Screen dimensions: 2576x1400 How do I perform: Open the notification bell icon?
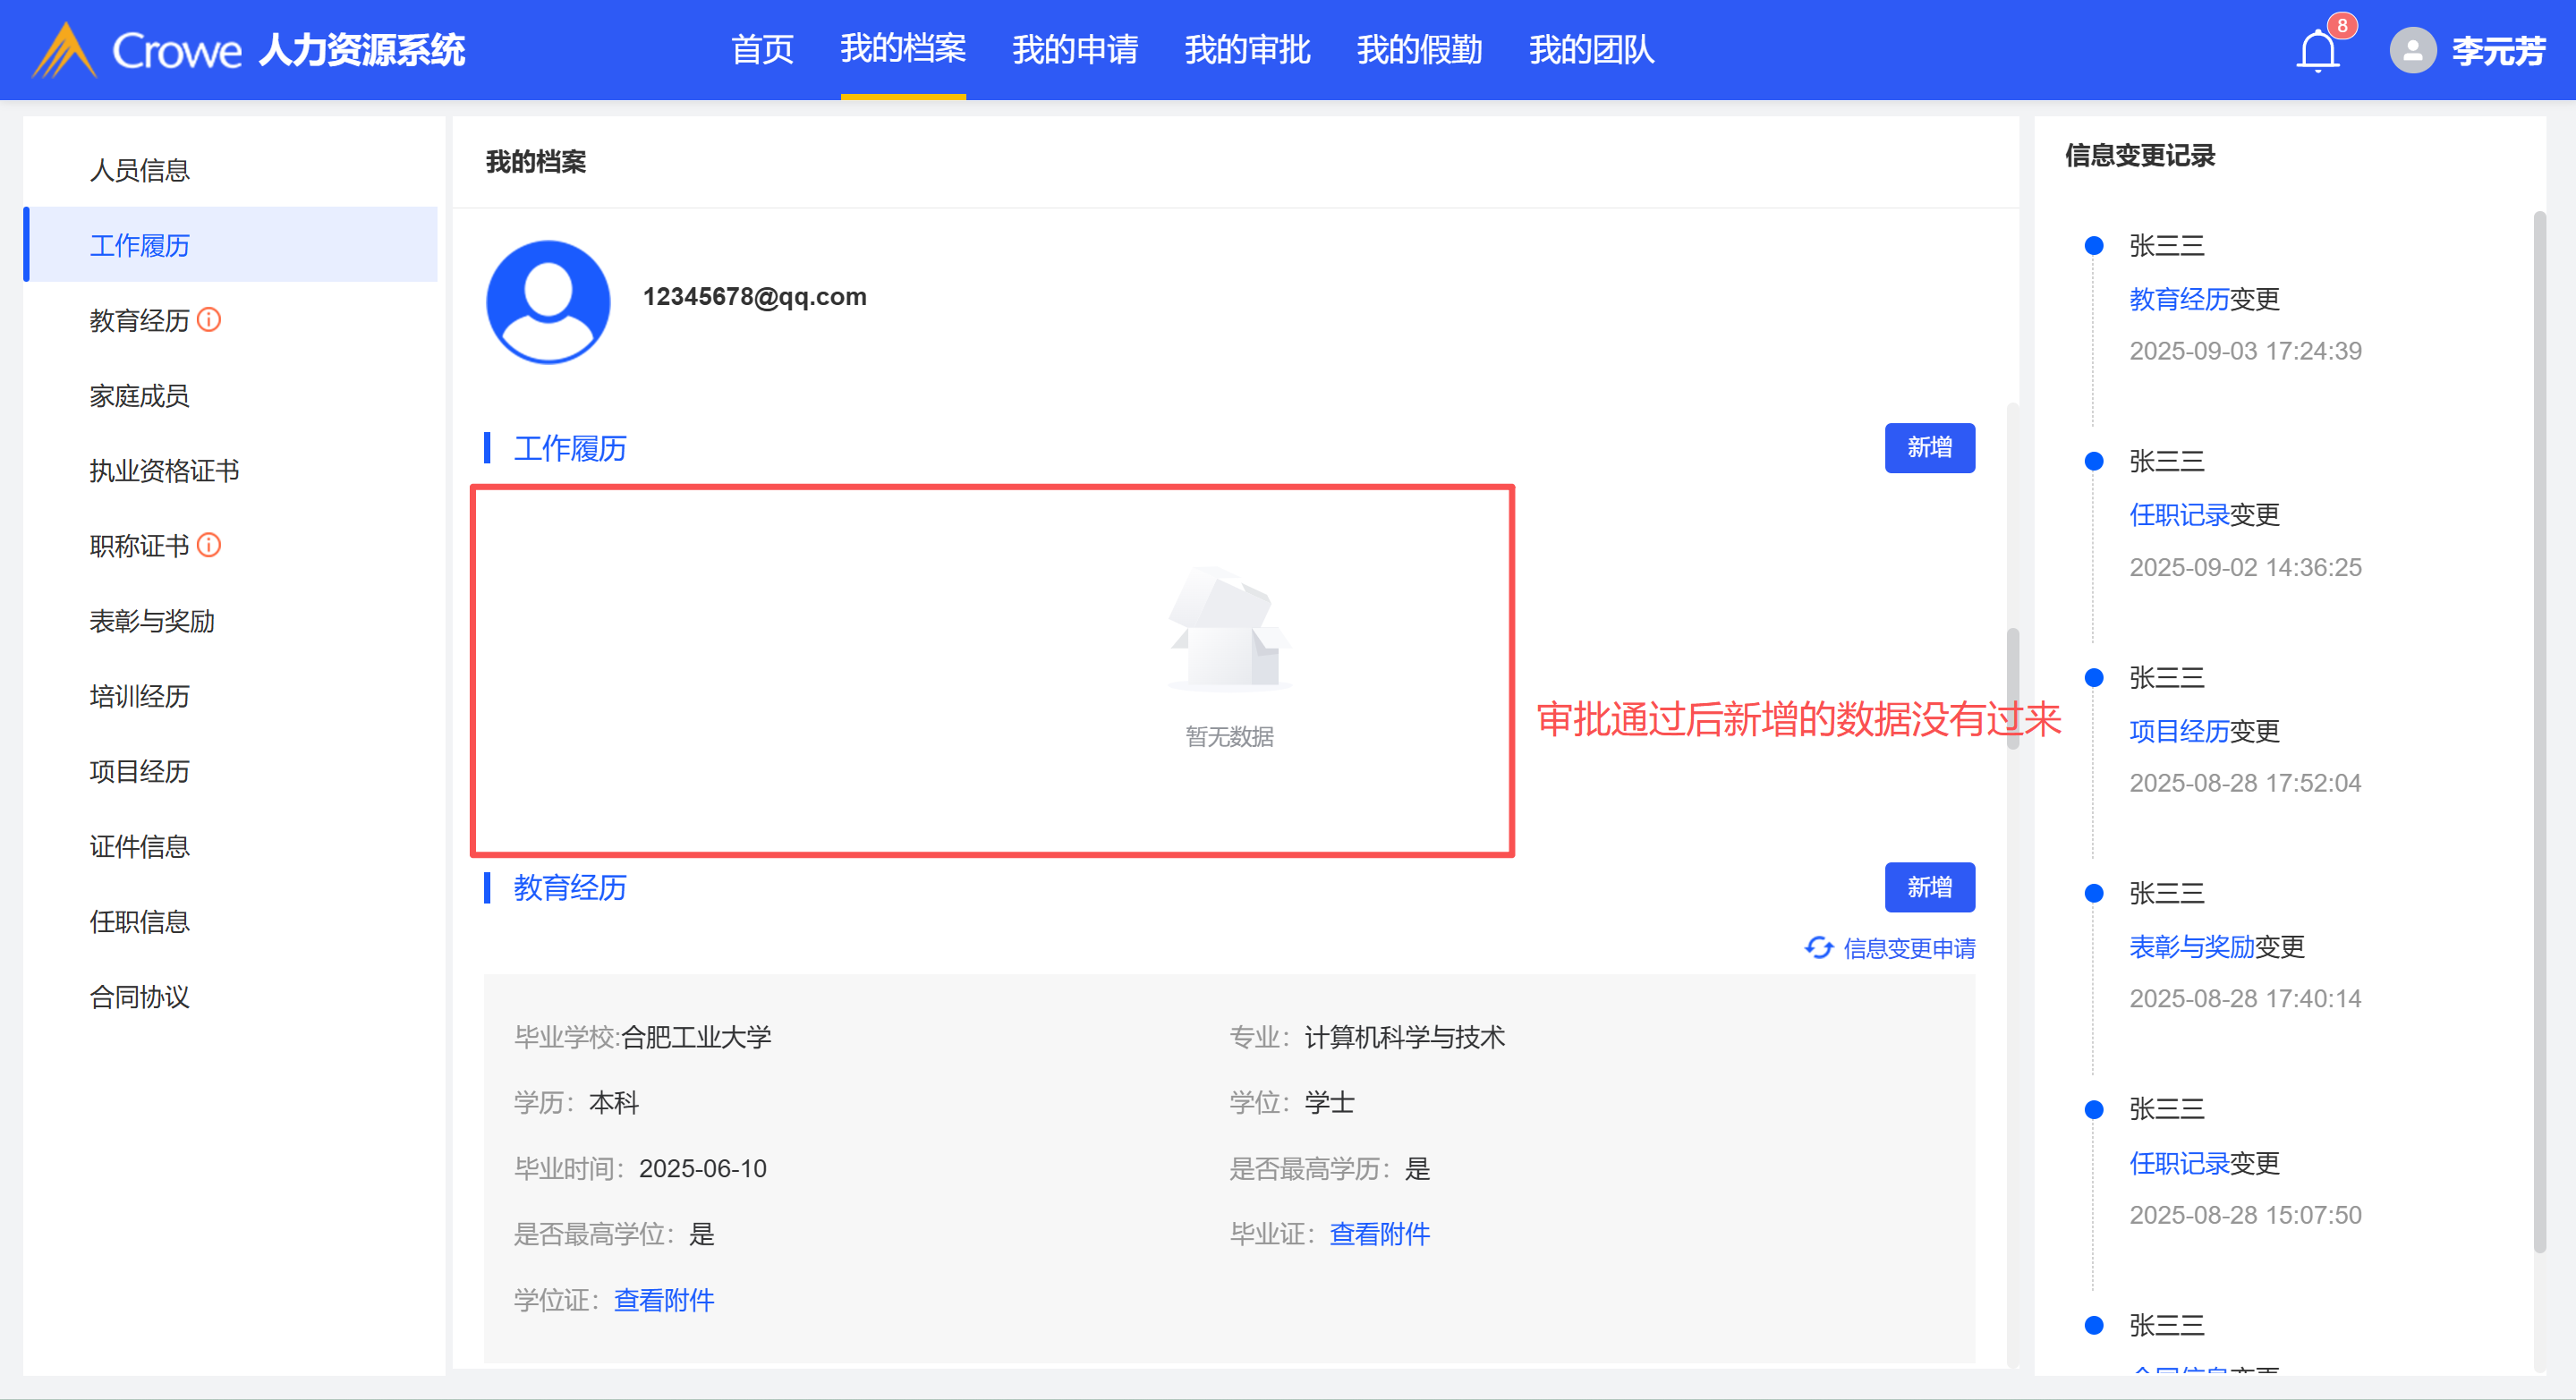pos(2317,50)
